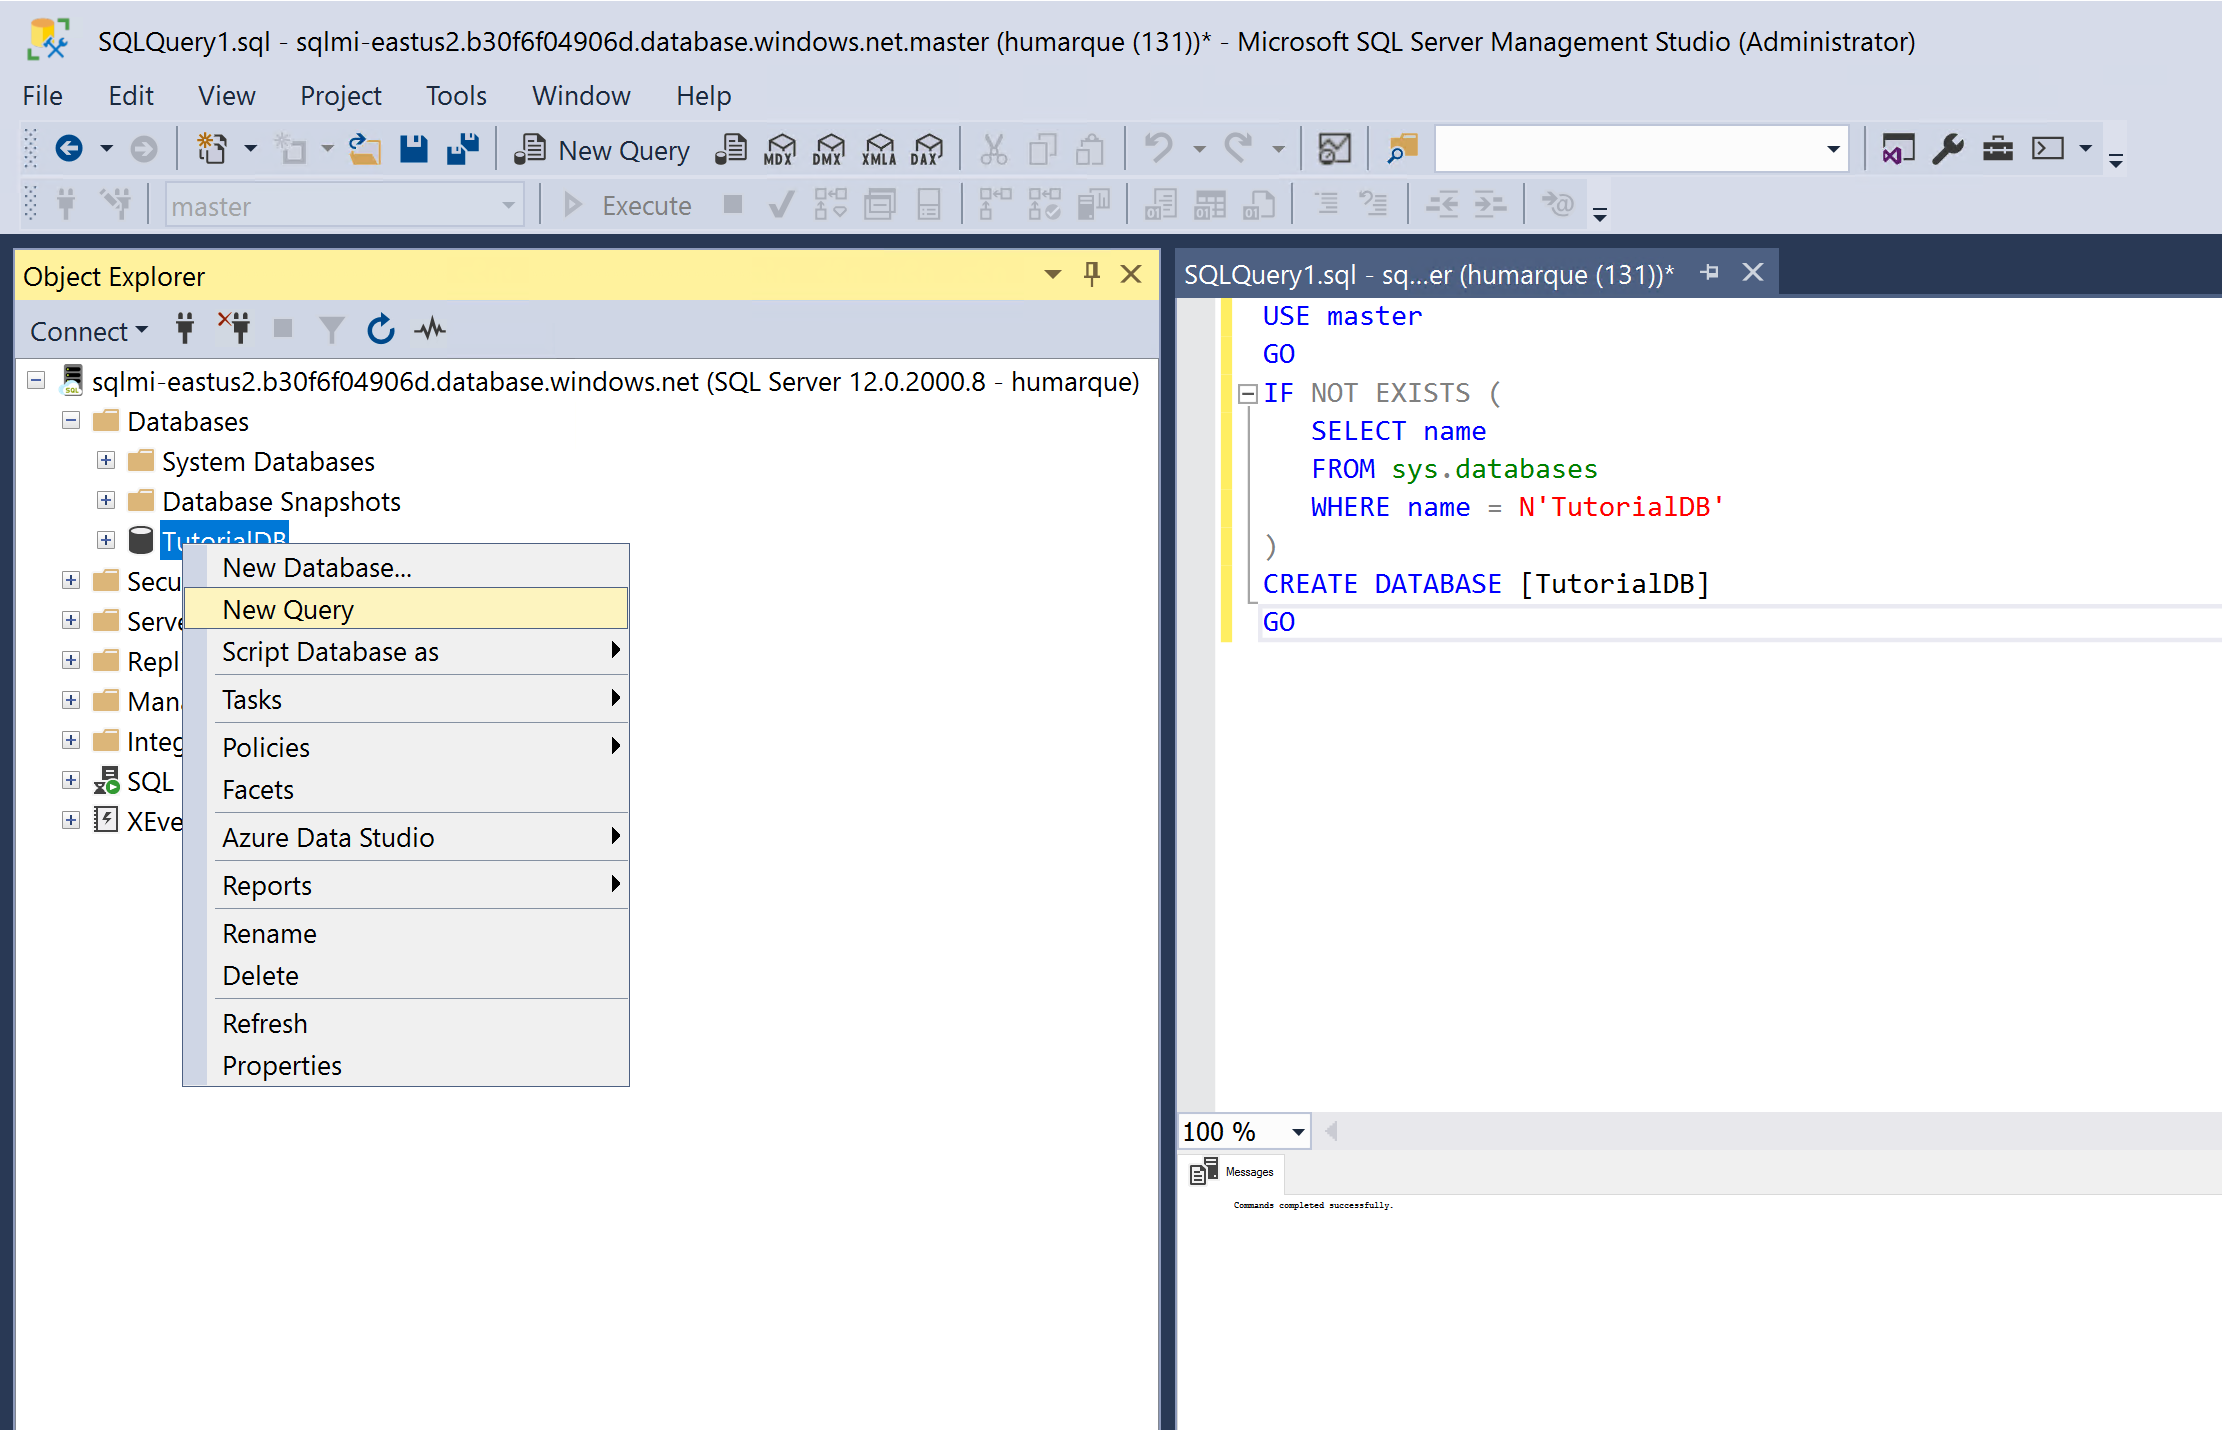Click the Navigate Backward arrow icon

[x=69, y=149]
